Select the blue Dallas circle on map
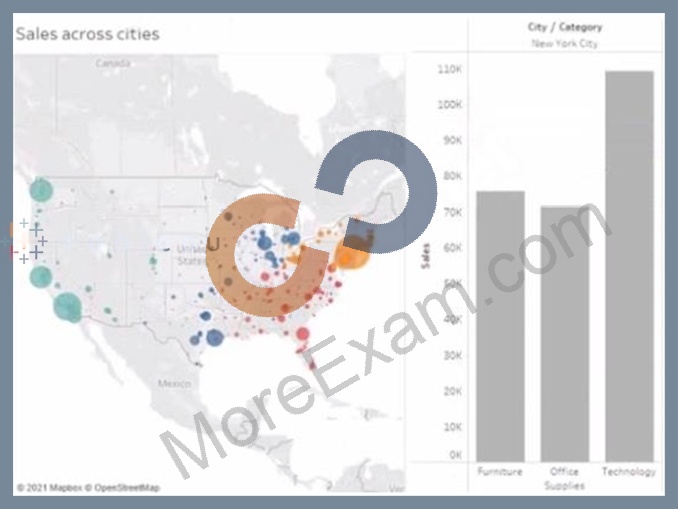The height and width of the screenshot is (509, 678). 205,316
